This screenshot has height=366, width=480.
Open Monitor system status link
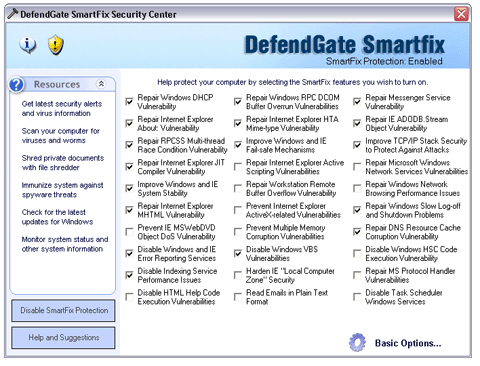[x=65, y=244]
